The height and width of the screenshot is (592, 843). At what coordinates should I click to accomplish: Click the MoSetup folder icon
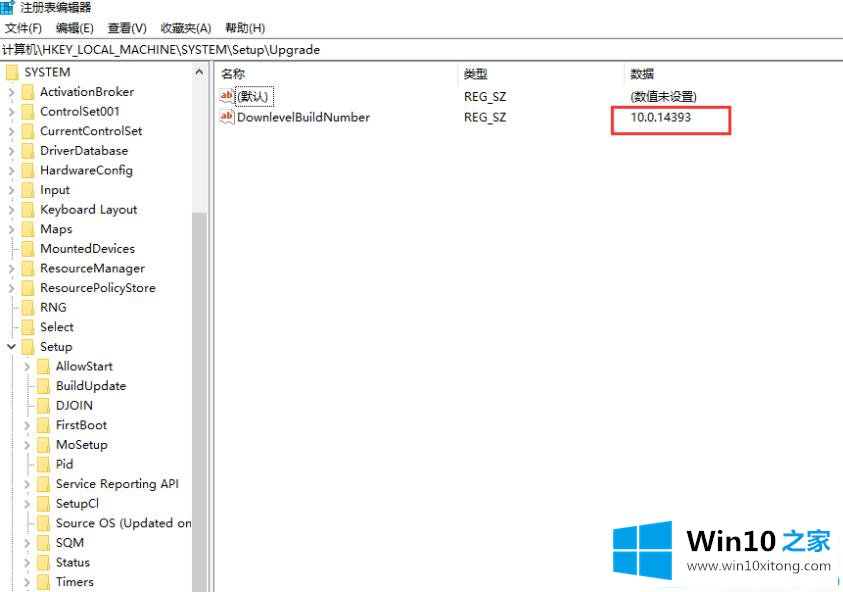pos(44,445)
